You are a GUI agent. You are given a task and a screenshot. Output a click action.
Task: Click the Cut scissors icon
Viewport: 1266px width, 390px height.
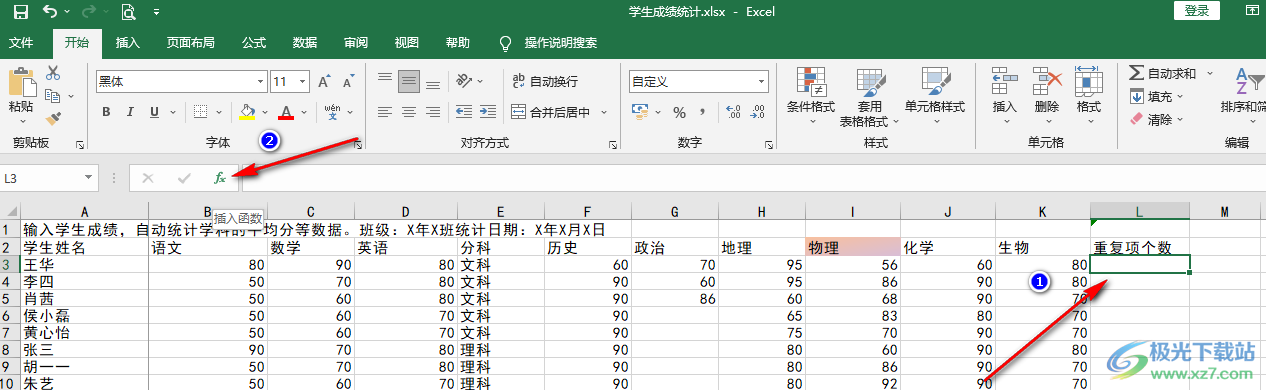click(53, 73)
